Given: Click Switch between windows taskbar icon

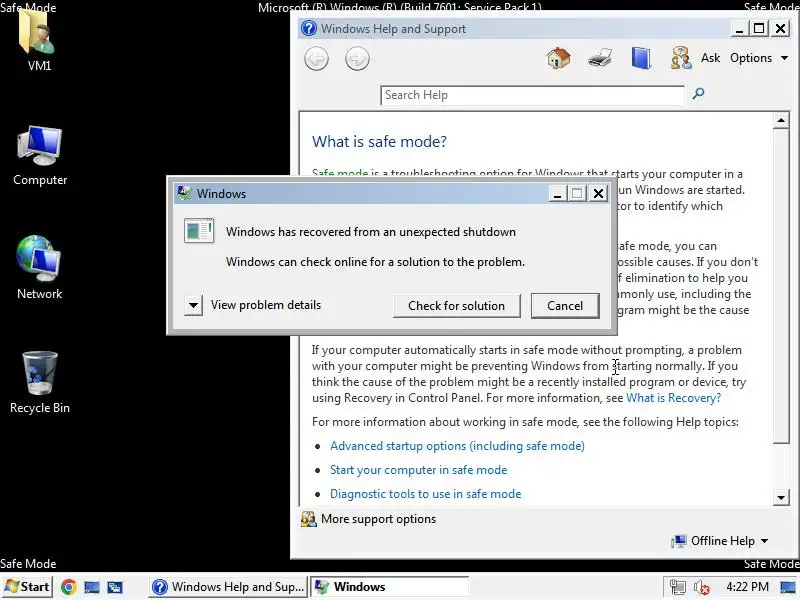Looking at the screenshot, I should tap(115, 587).
